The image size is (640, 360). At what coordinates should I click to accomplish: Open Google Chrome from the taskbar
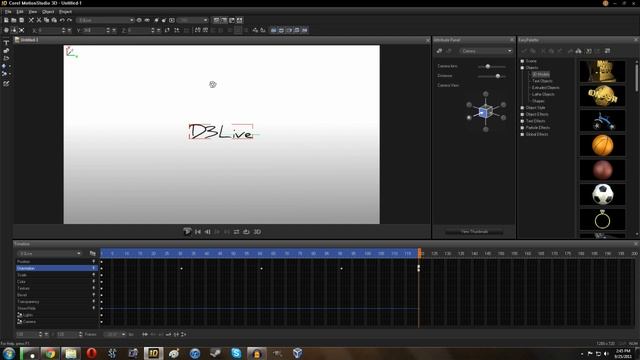[x=50, y=353]
